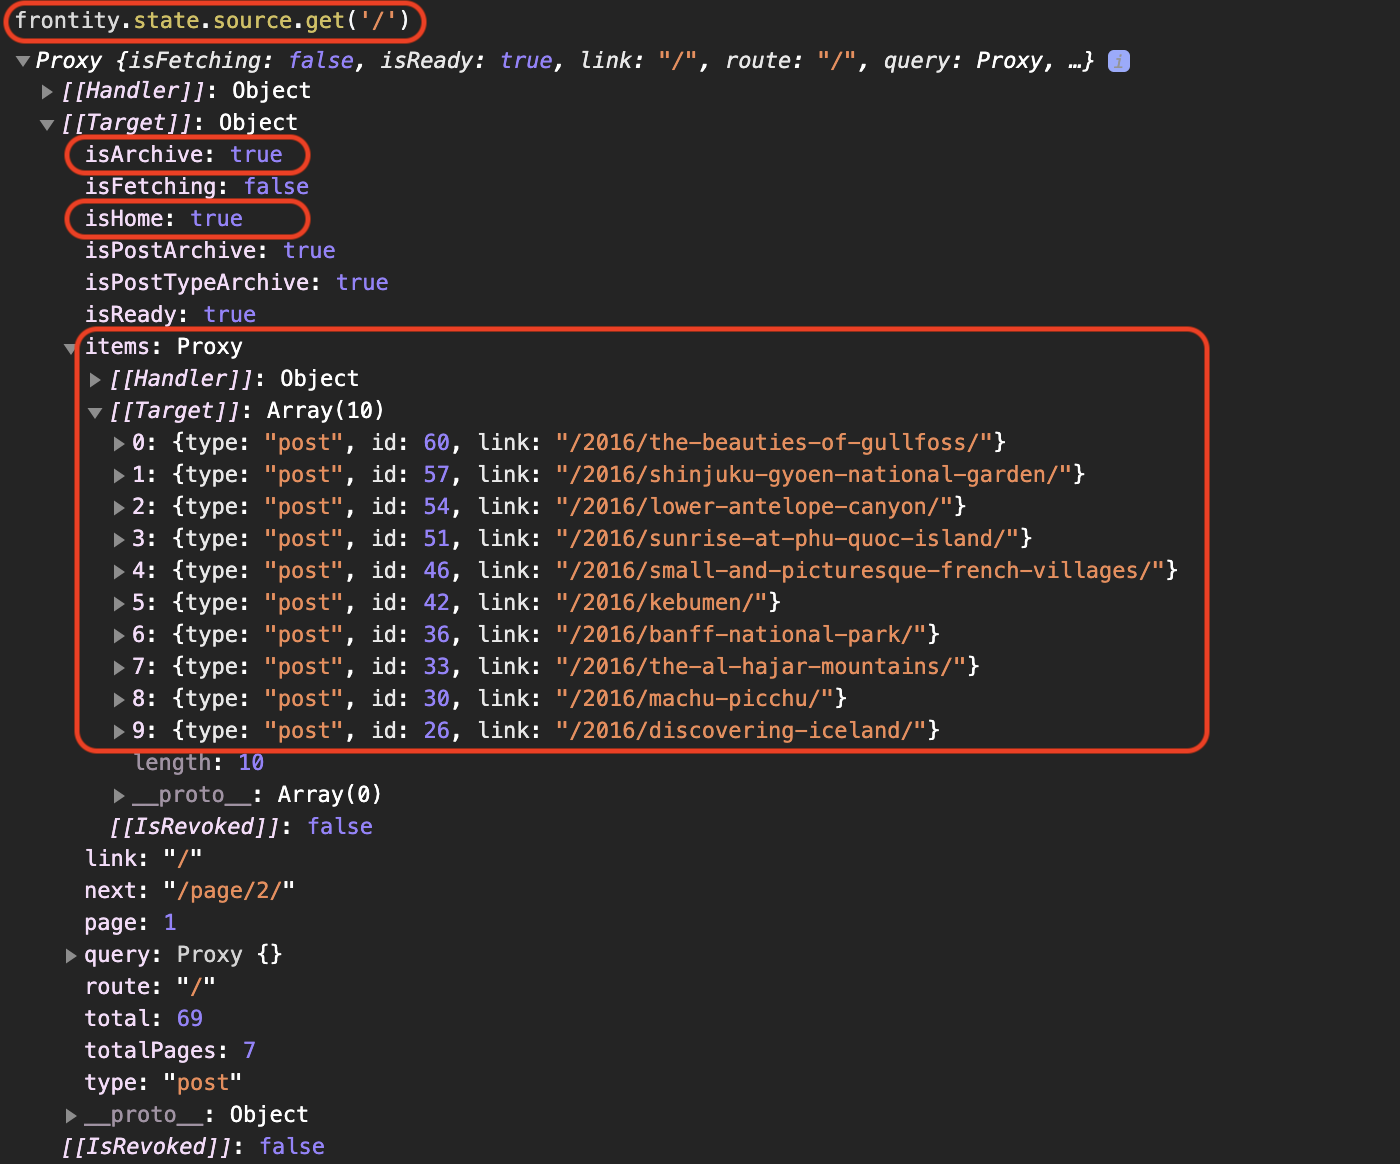This screenshot has width=1400, height=1164.
Task: Click the next "/page/2/" string value
Action: (229, 891)
